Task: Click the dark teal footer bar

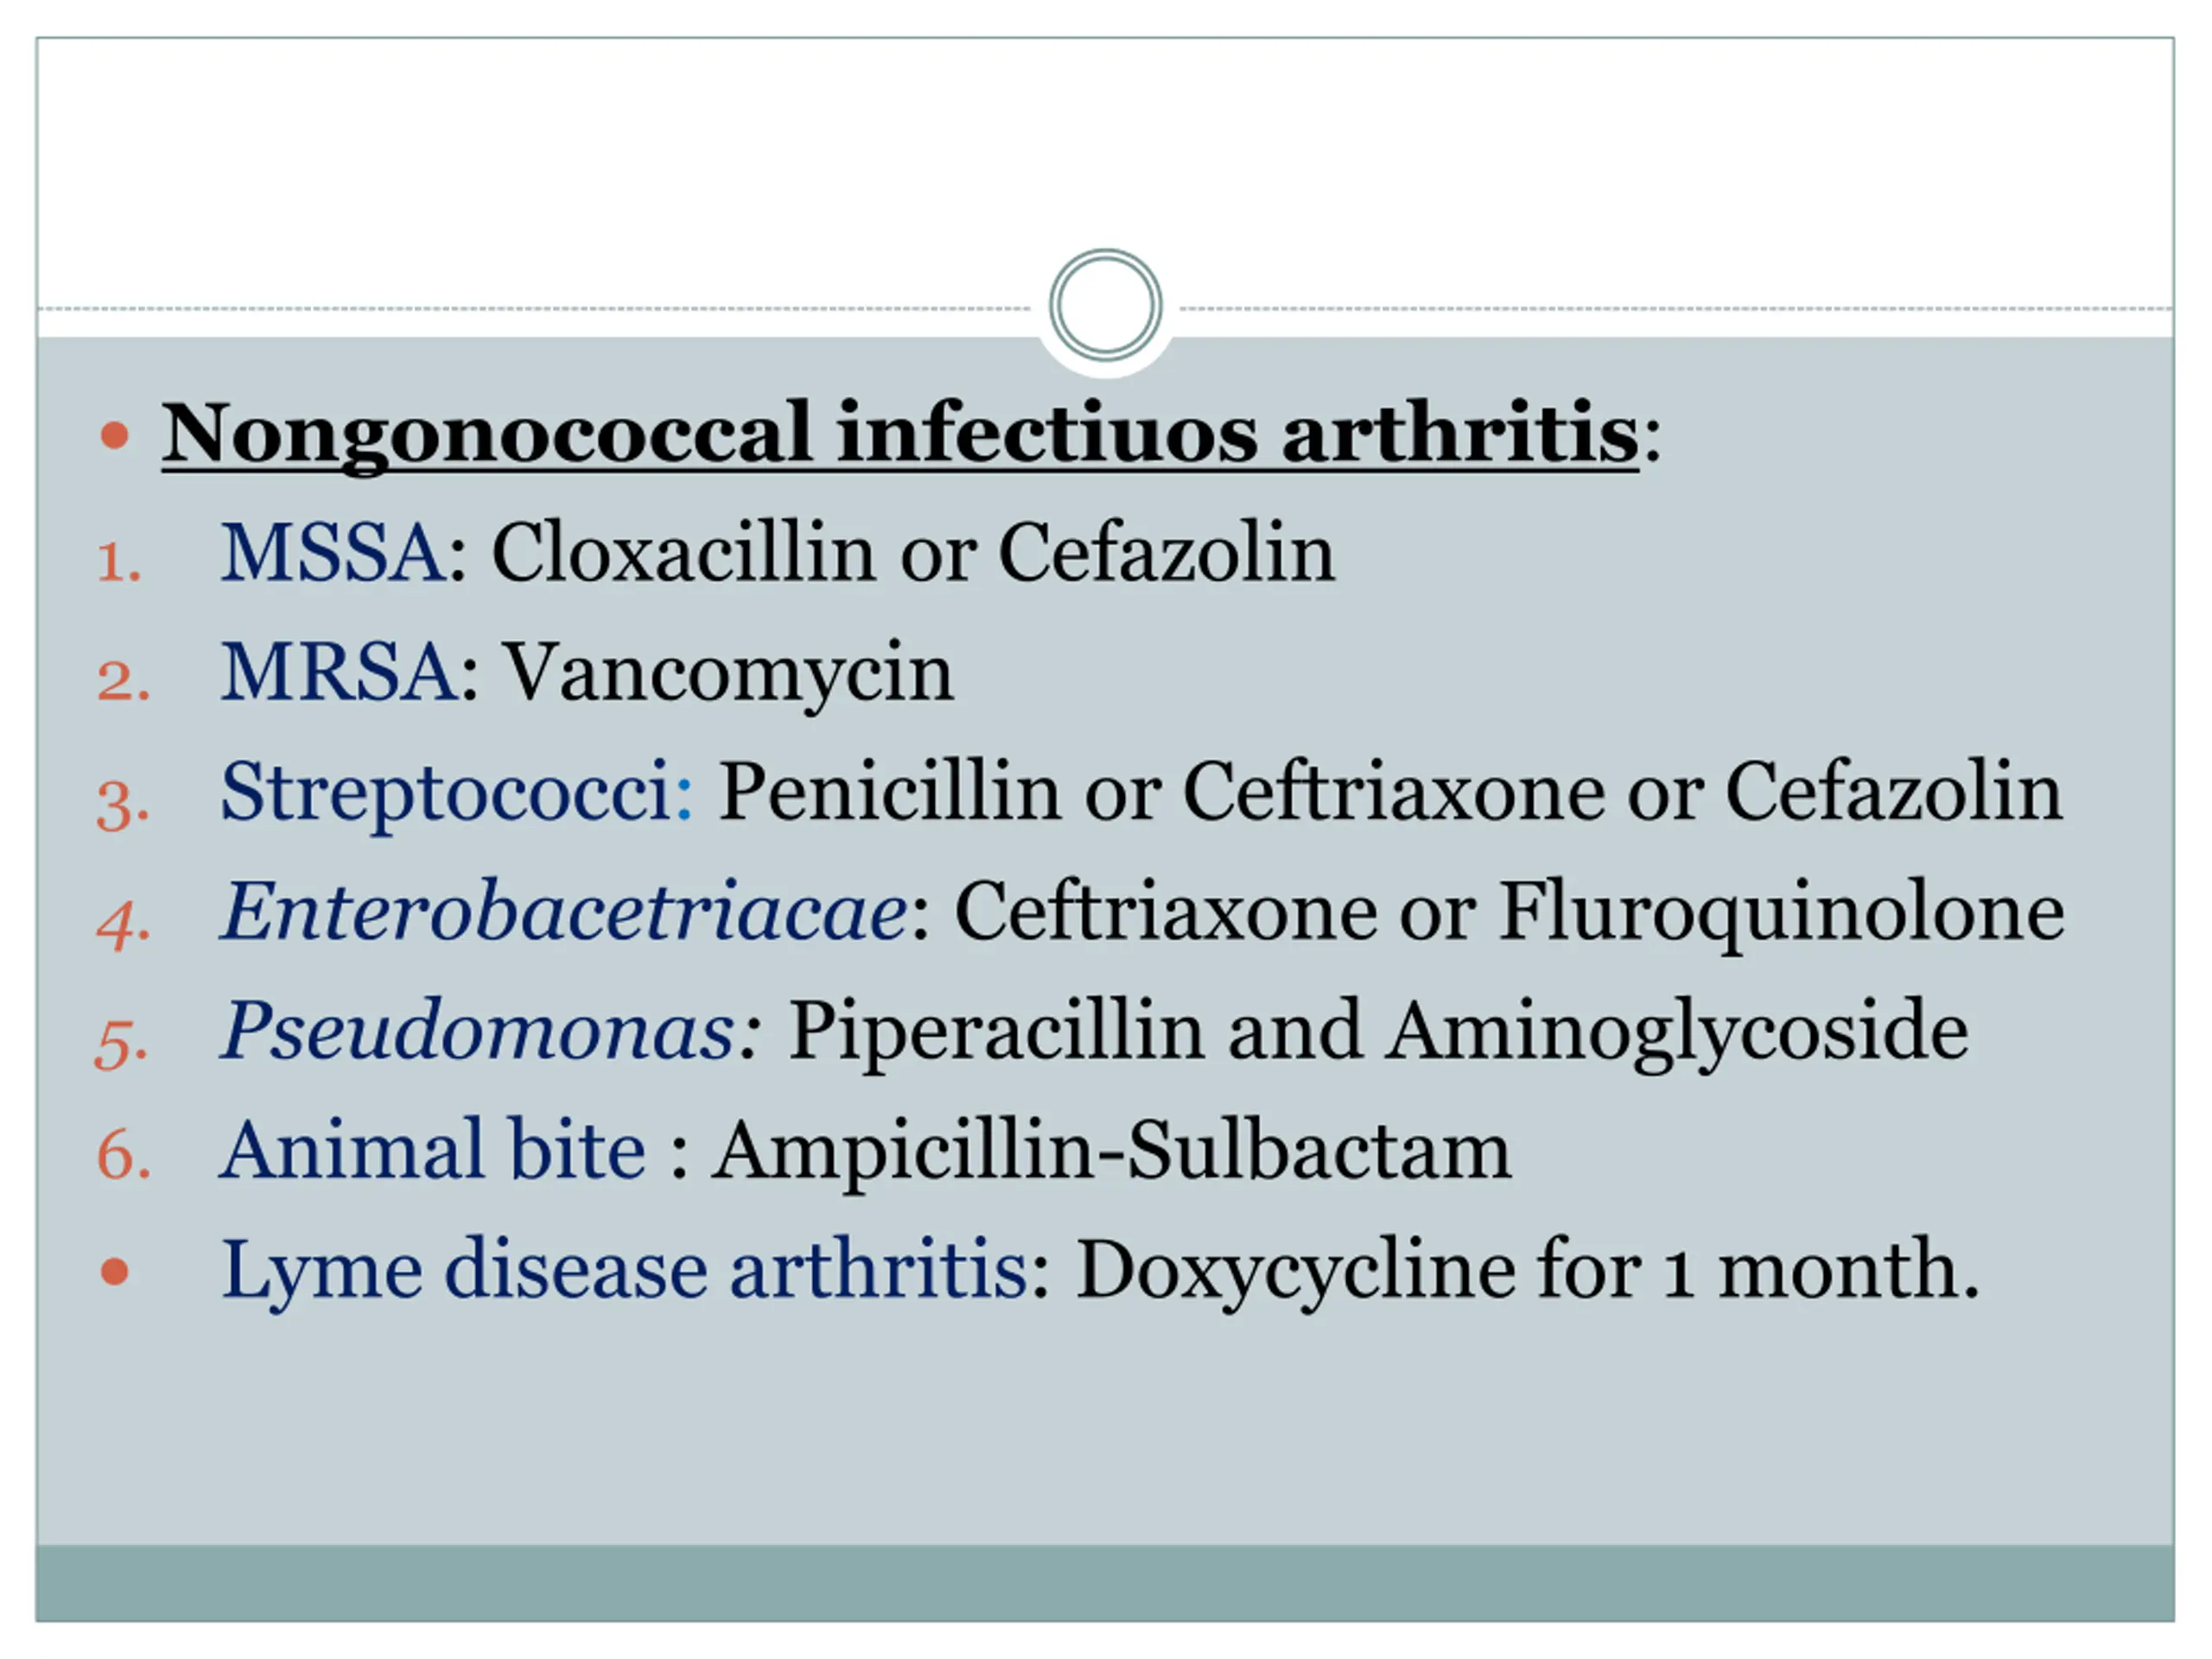Action: (x=1105, y=1583)
